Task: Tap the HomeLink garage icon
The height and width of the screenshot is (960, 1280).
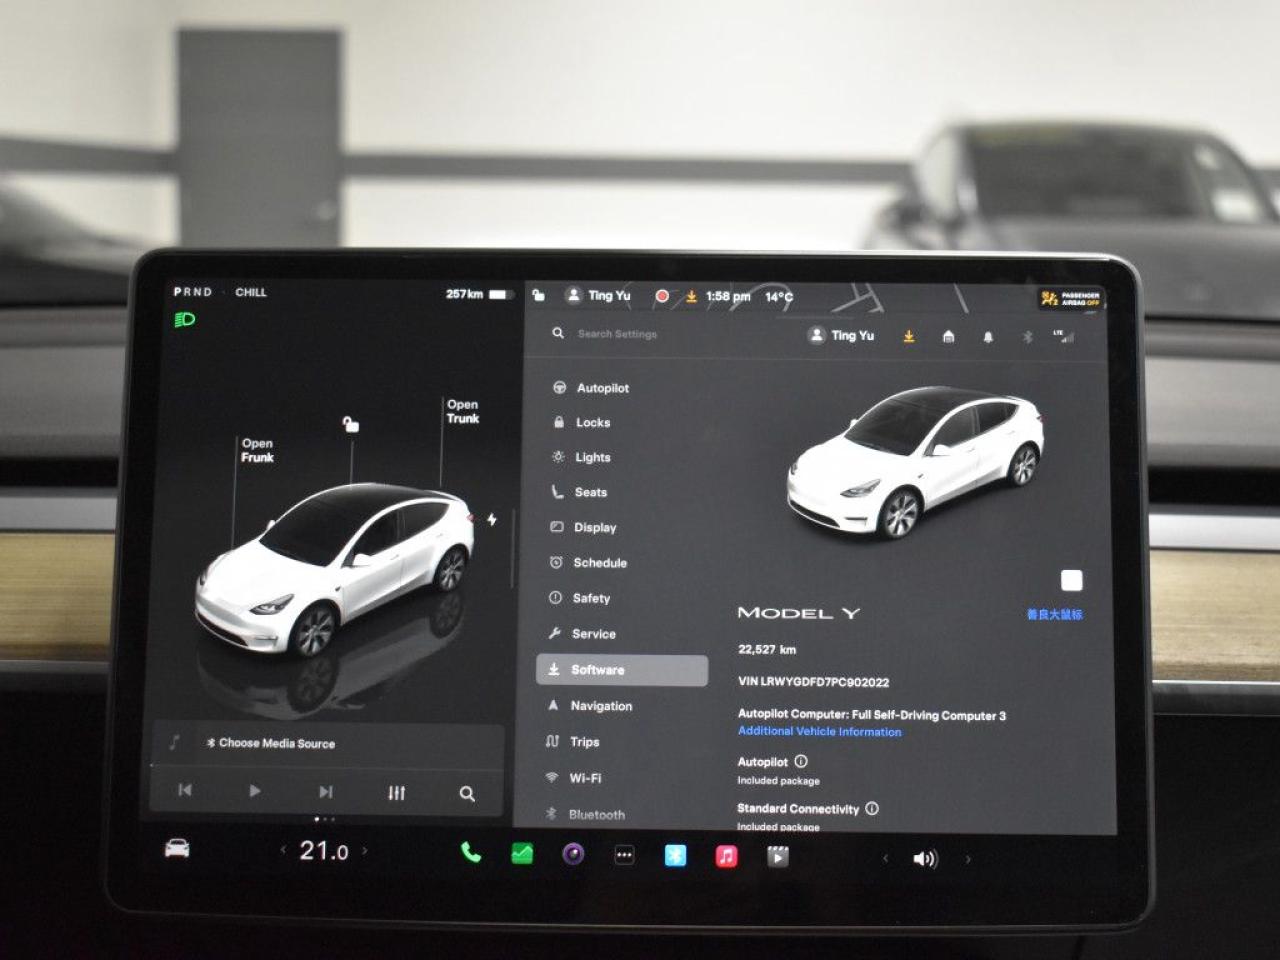Action: [x=948, y=336]
